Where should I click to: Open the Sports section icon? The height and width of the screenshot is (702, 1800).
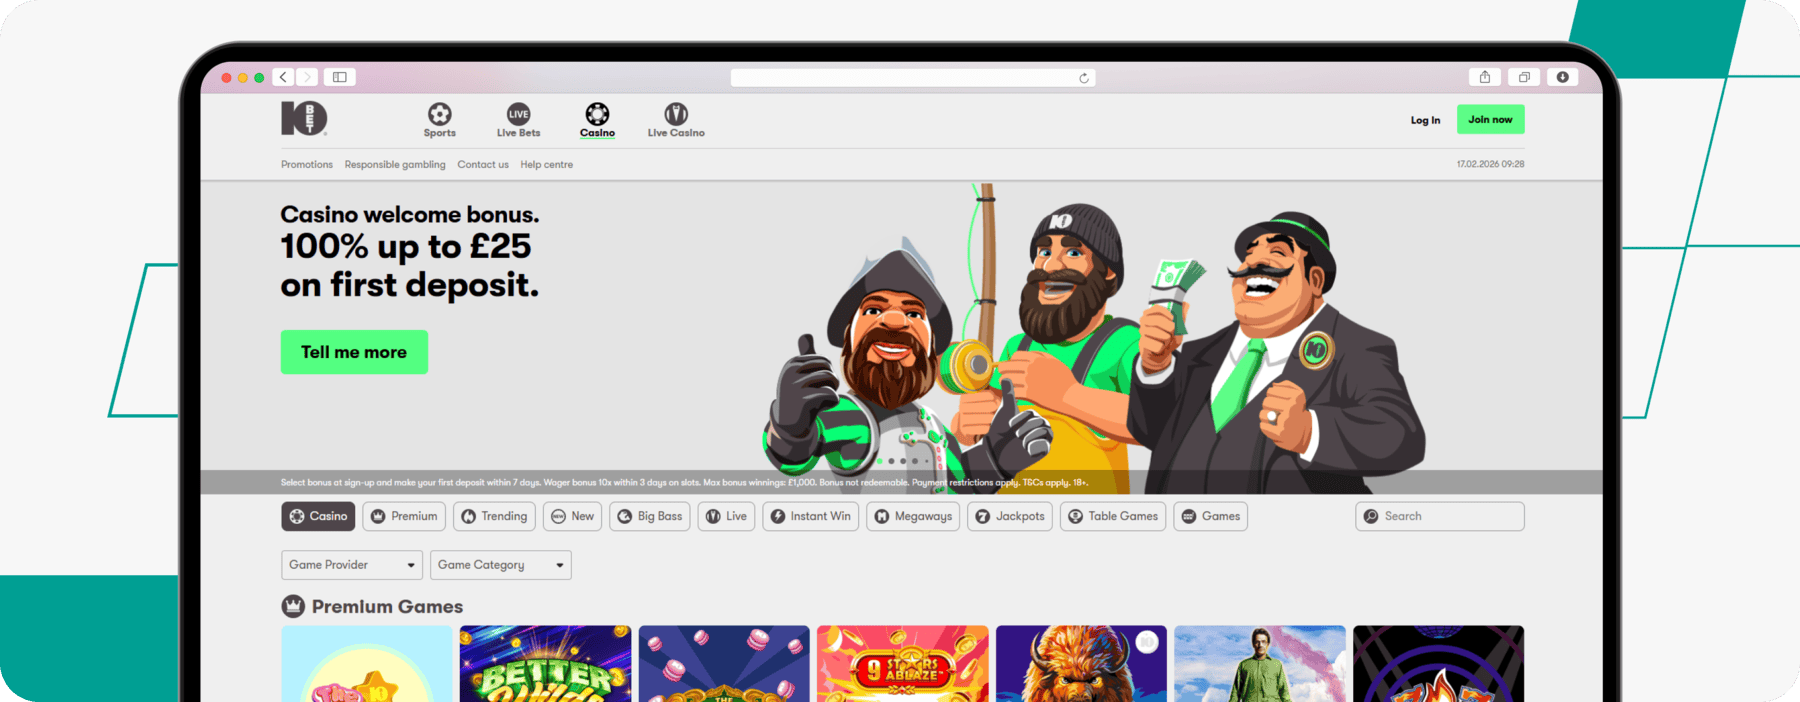[439, 114]
